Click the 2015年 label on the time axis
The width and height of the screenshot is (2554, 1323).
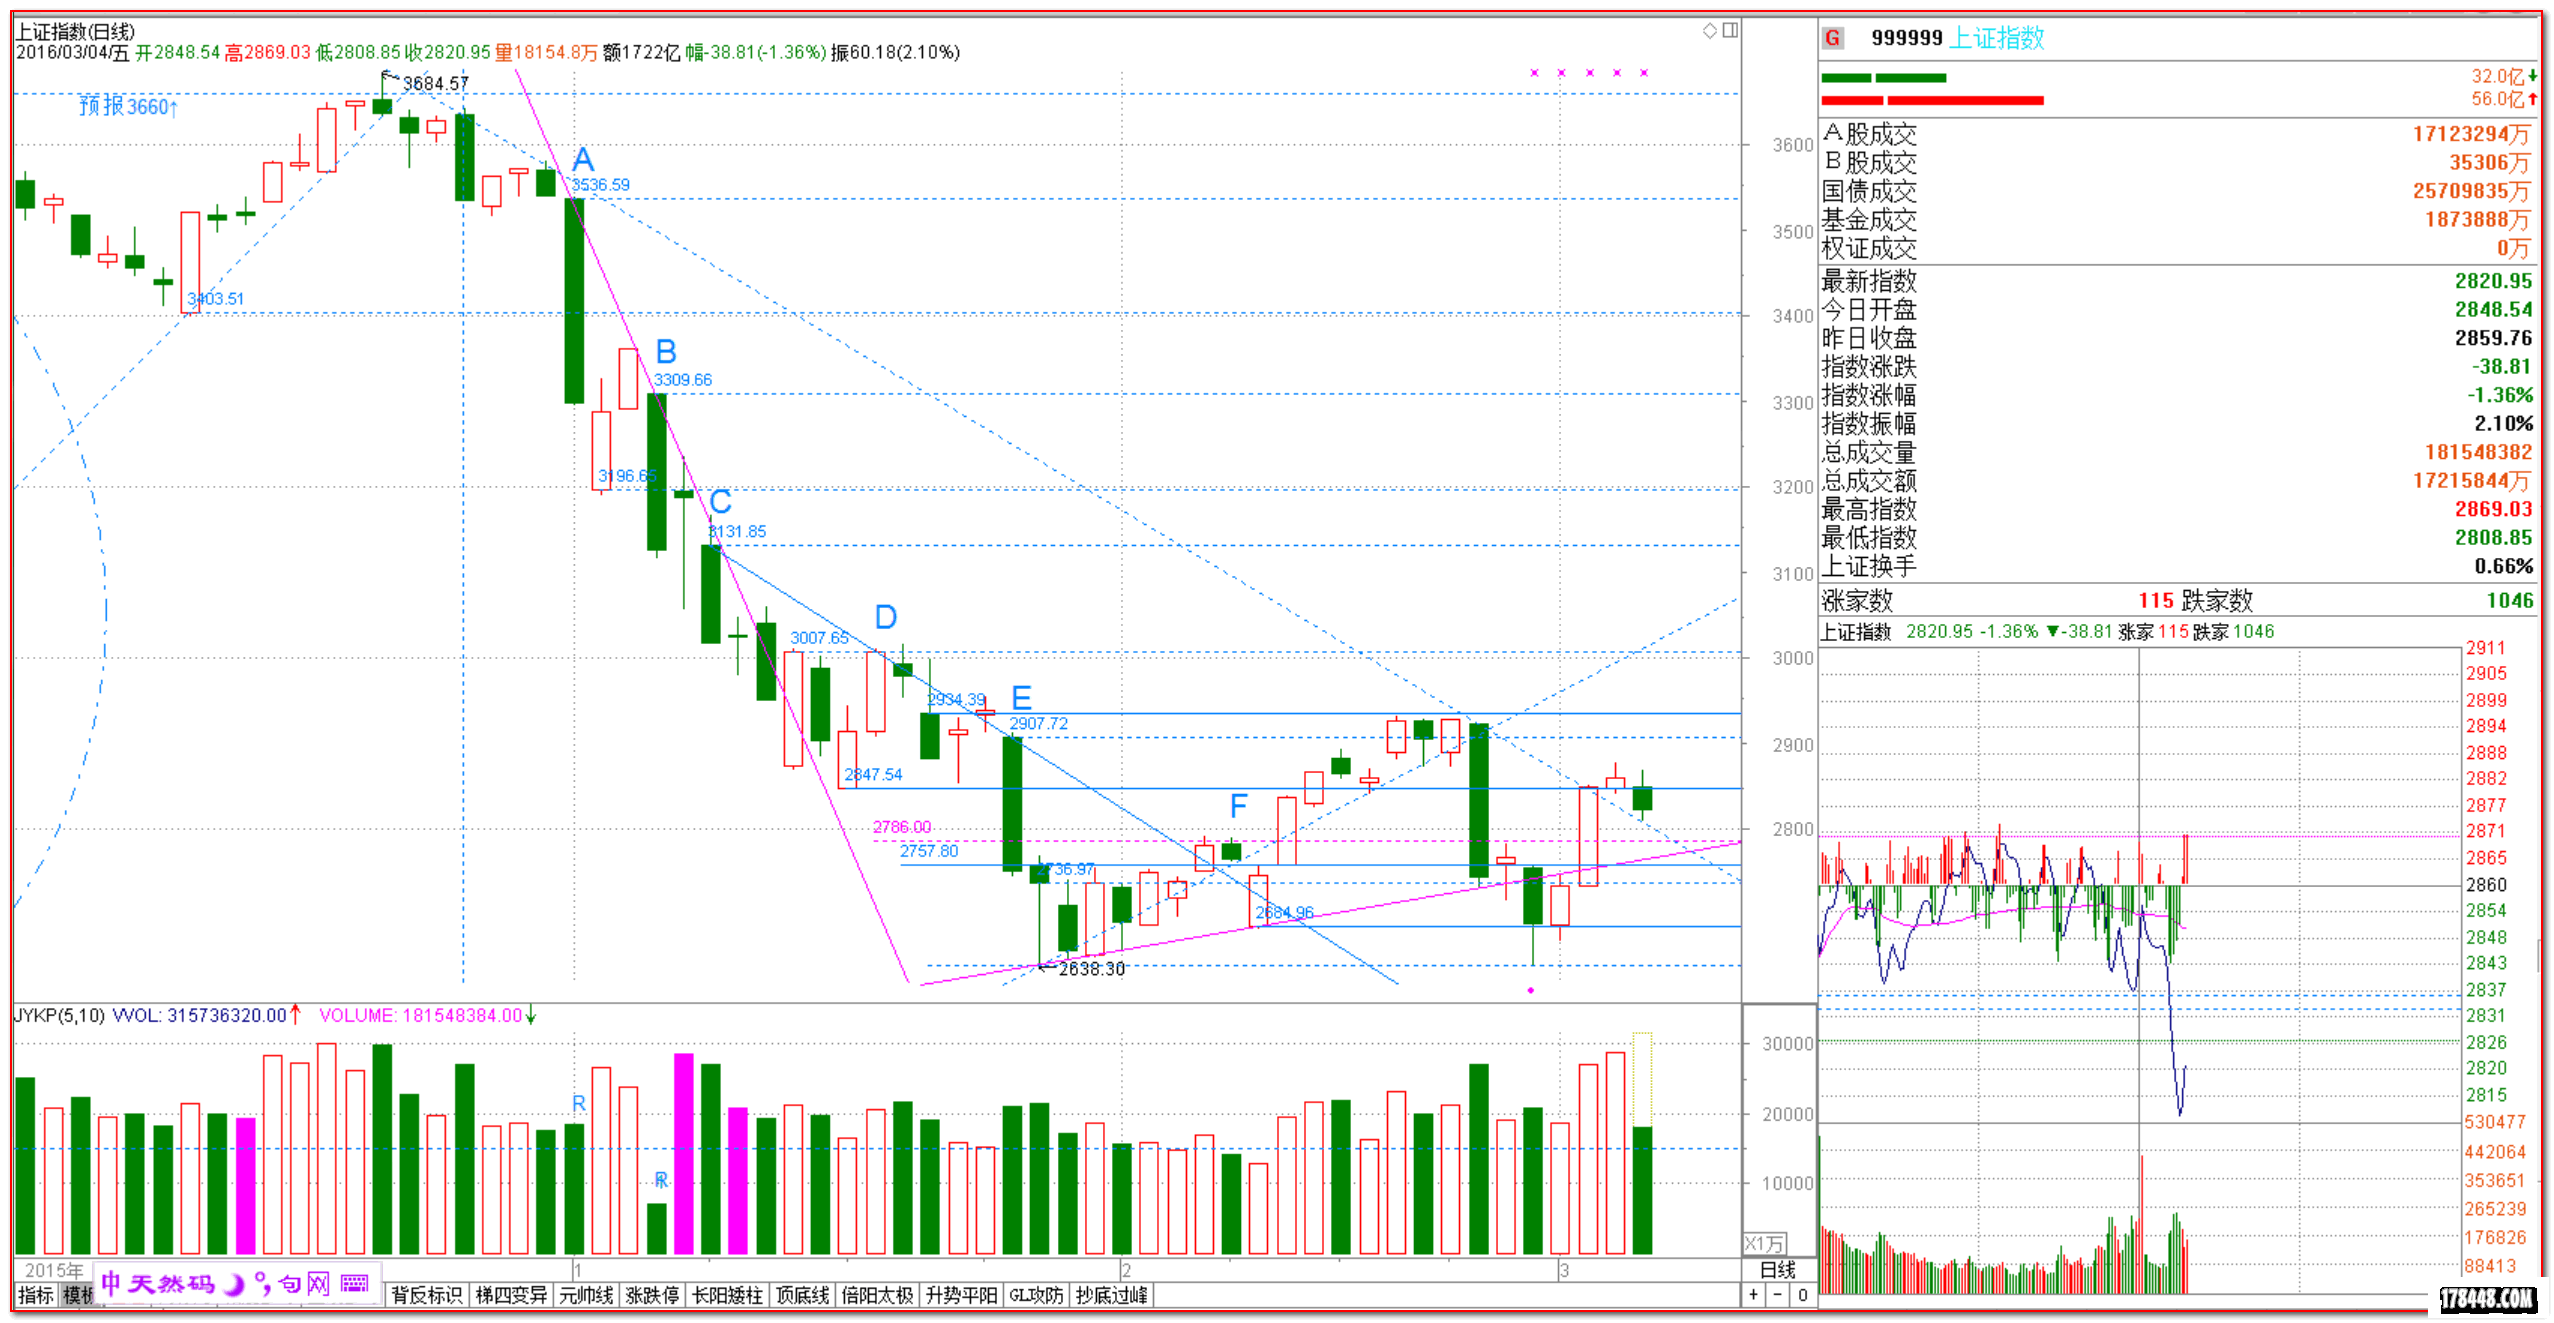pos(54,1270)
